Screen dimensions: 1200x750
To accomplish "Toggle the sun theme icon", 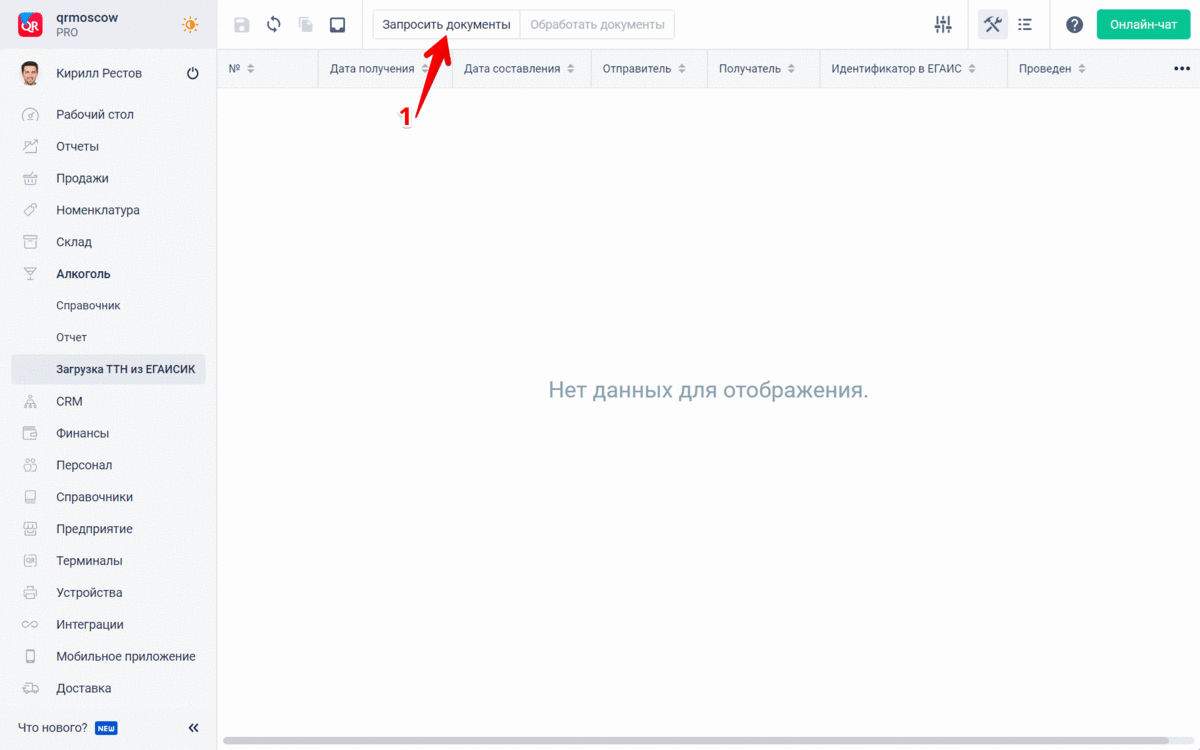I will (x=190, y=25).
